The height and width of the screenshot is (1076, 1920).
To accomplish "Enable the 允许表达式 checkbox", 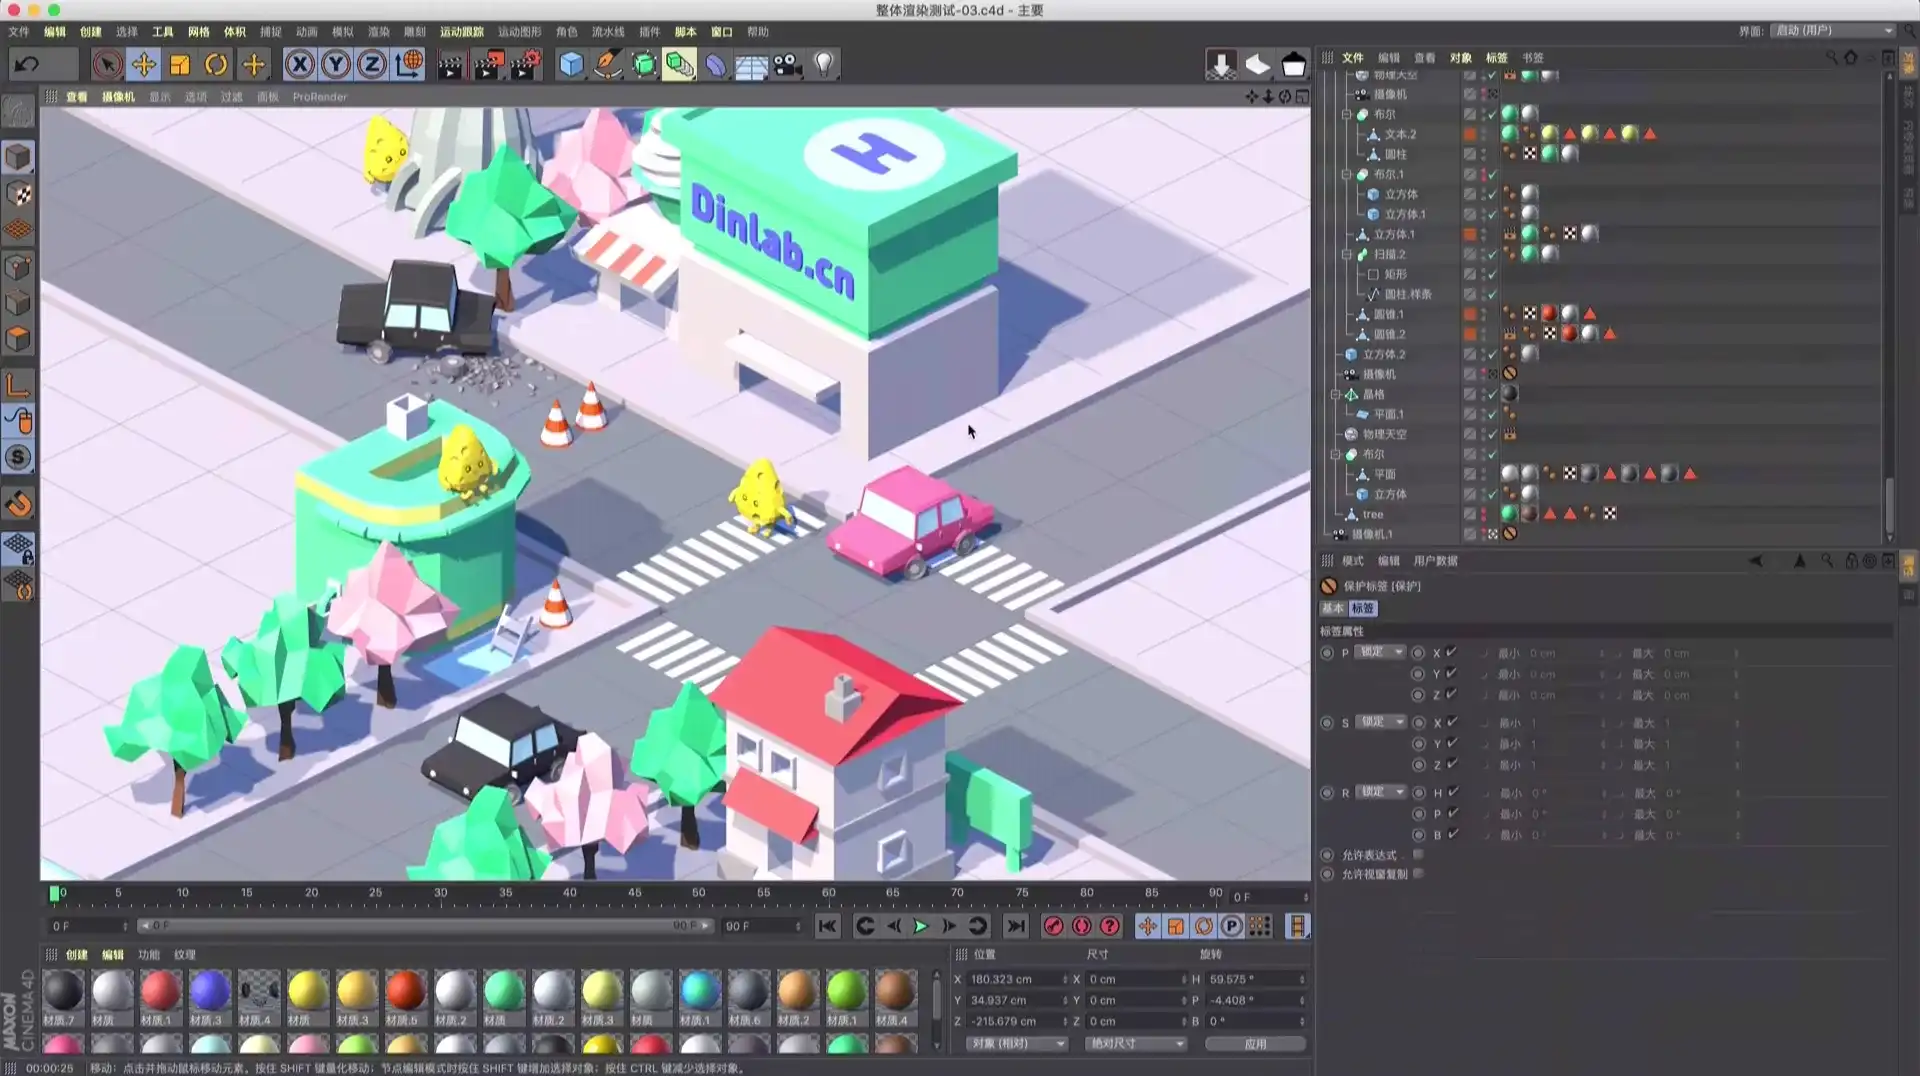I will [1418, 855].
